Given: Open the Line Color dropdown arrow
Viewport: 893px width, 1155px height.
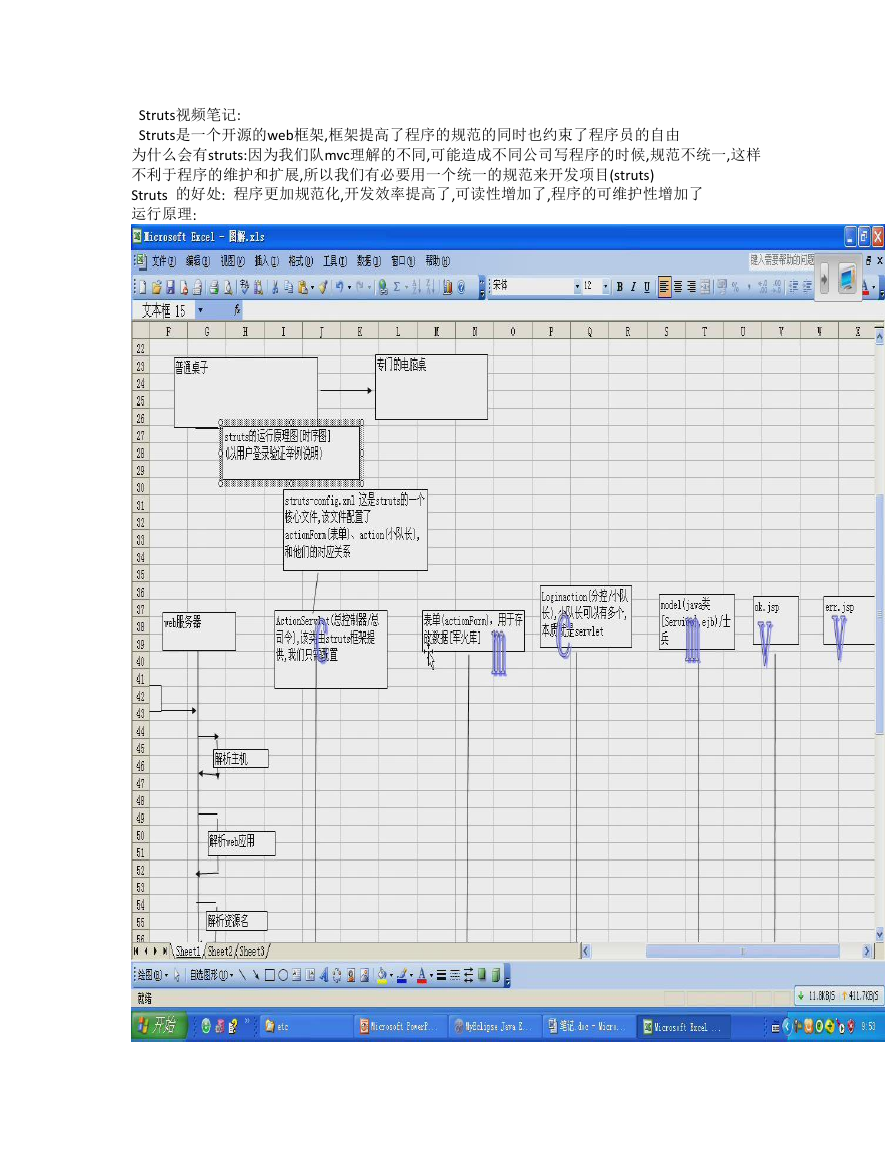Looking at the screenshot, I should [x=411, y=976].
